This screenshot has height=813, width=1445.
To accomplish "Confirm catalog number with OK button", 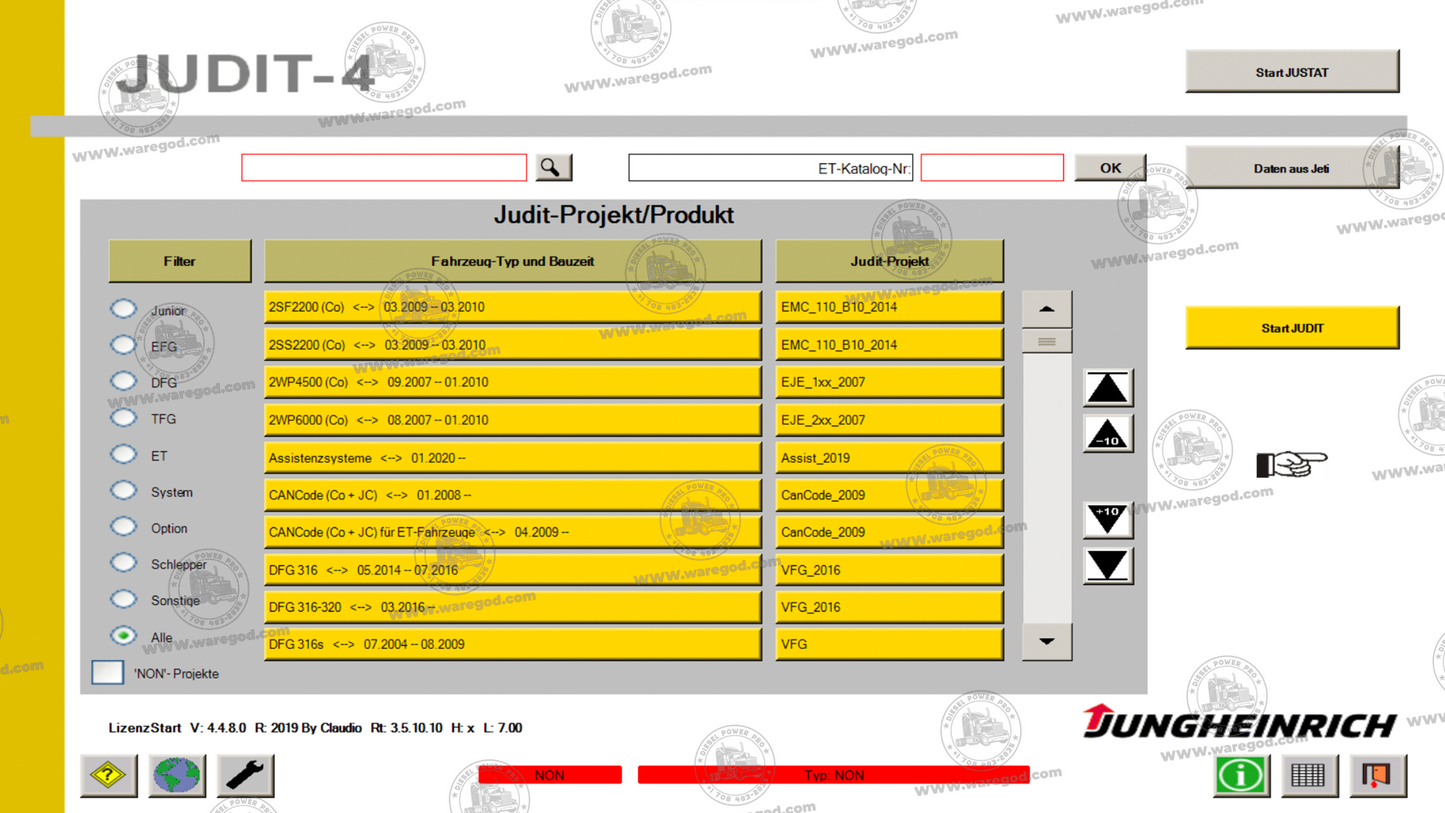I will pos(1110,168).
